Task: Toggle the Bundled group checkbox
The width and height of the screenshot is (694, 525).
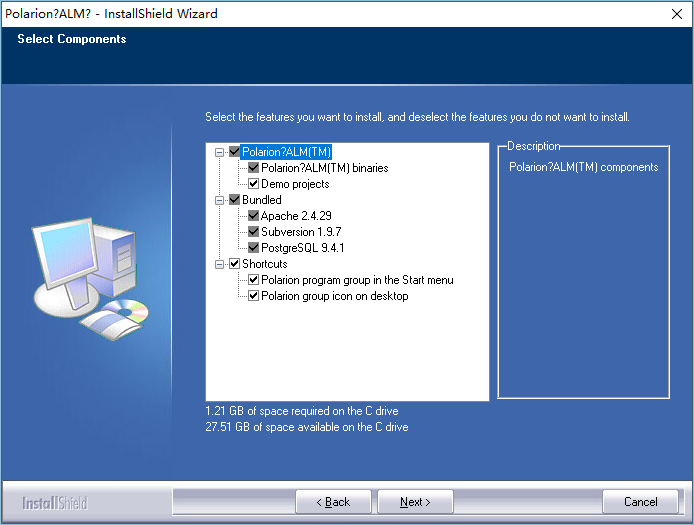Action: 235,200
